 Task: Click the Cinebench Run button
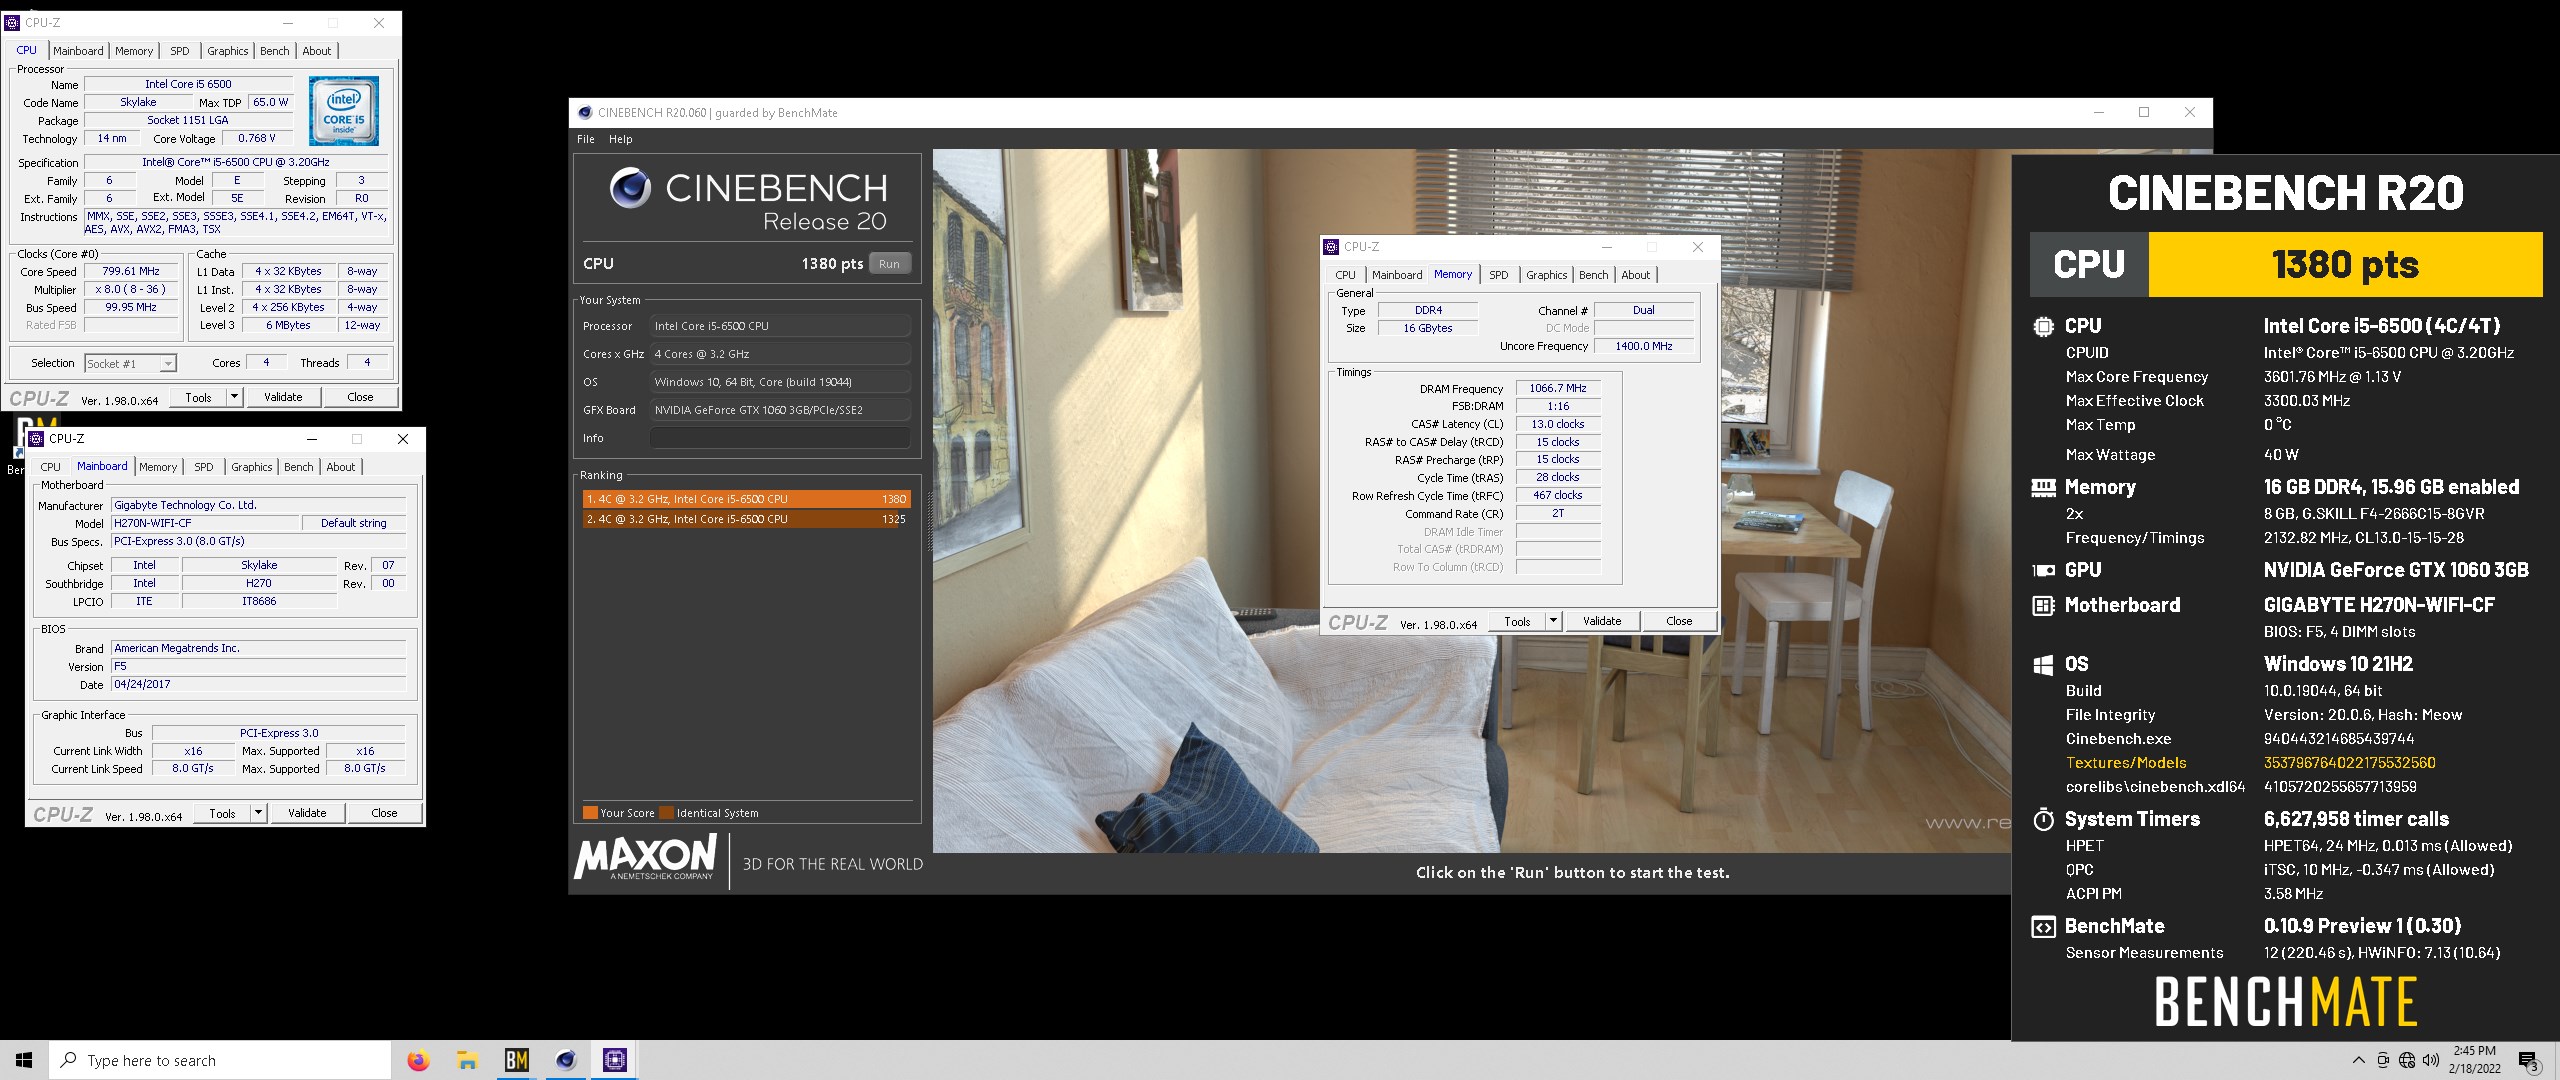click(889, 264)
